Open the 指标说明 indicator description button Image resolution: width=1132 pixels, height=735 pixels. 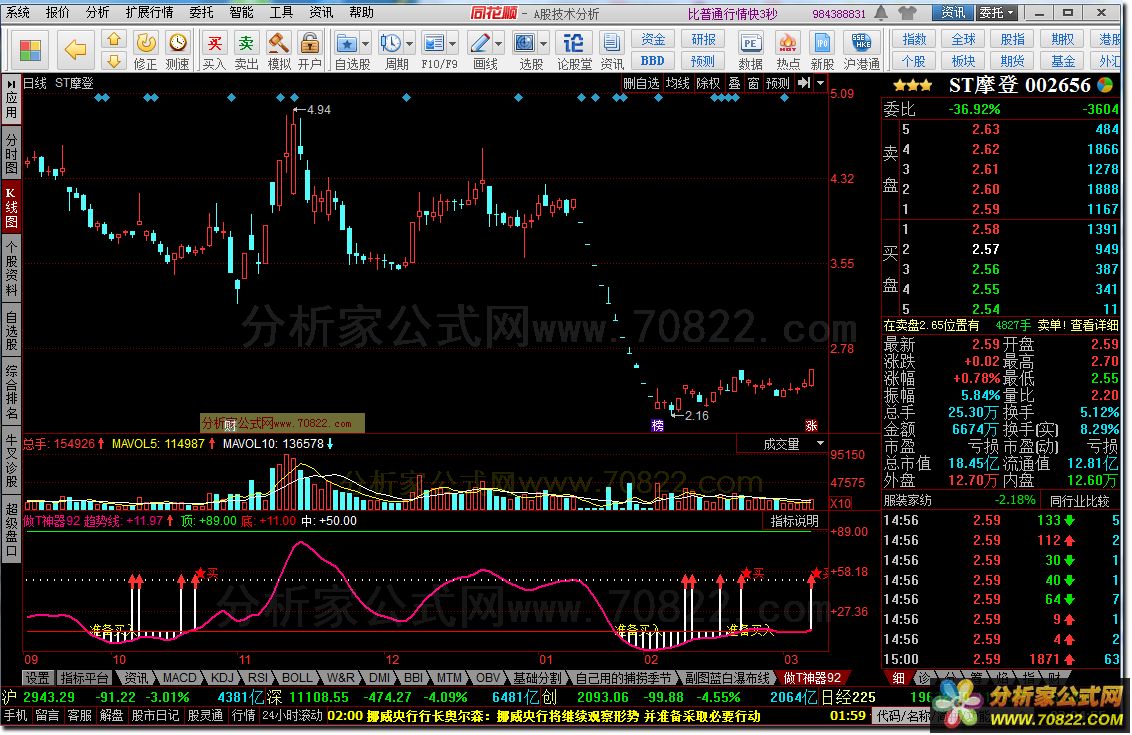(x=794, y=521)
